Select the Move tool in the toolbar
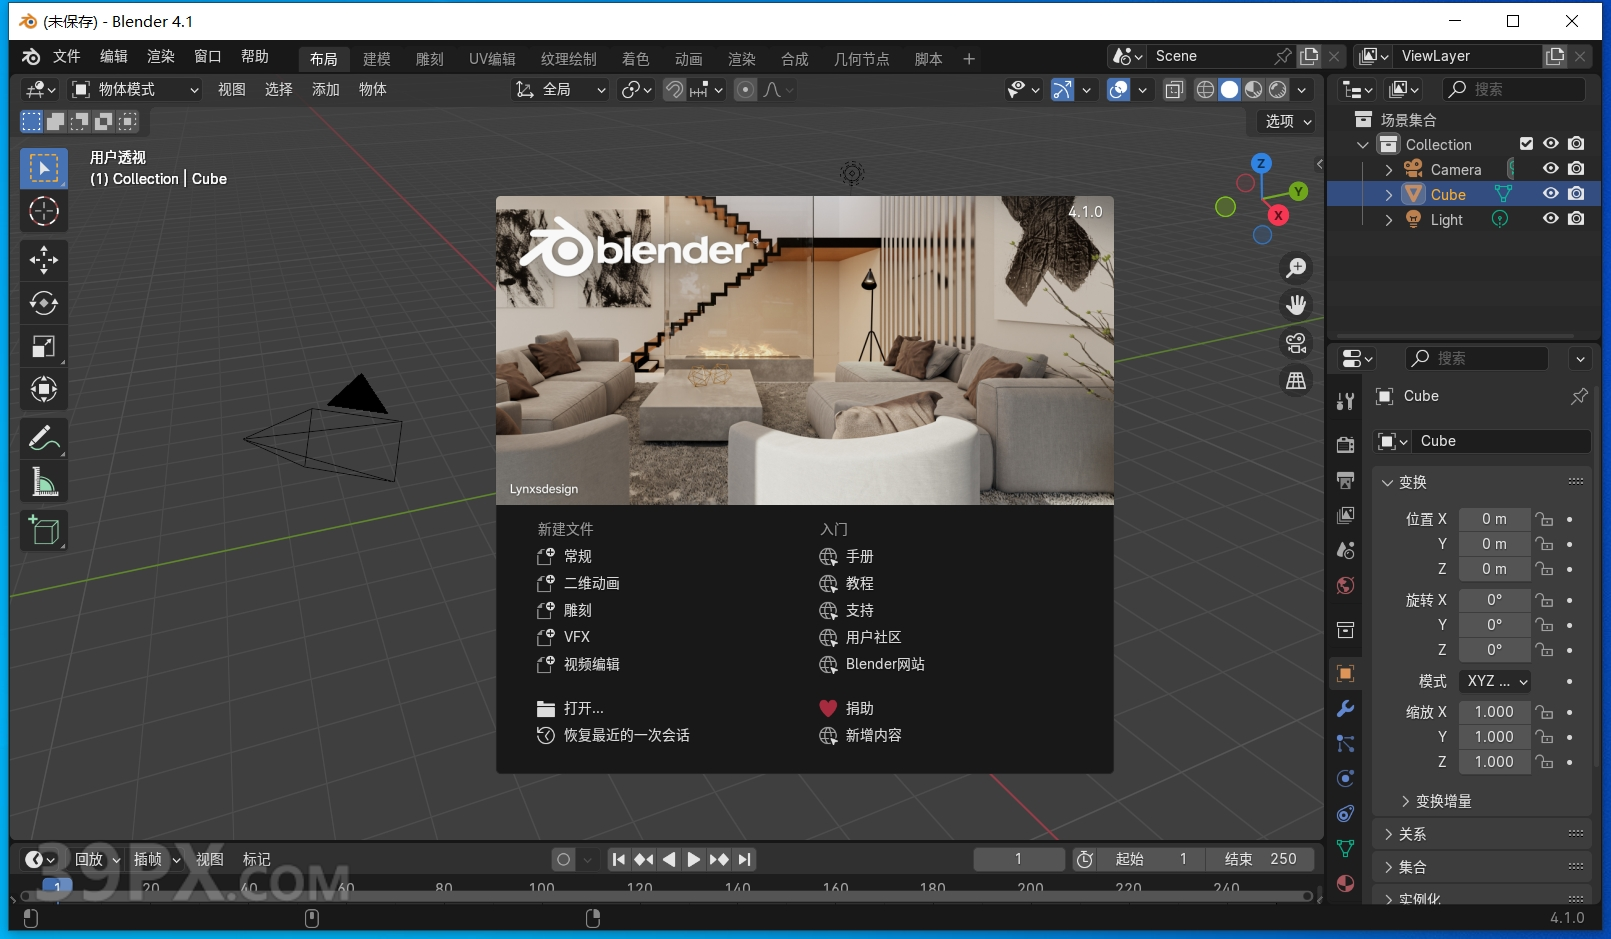The image size is (1611, 939). click(44, 260)
